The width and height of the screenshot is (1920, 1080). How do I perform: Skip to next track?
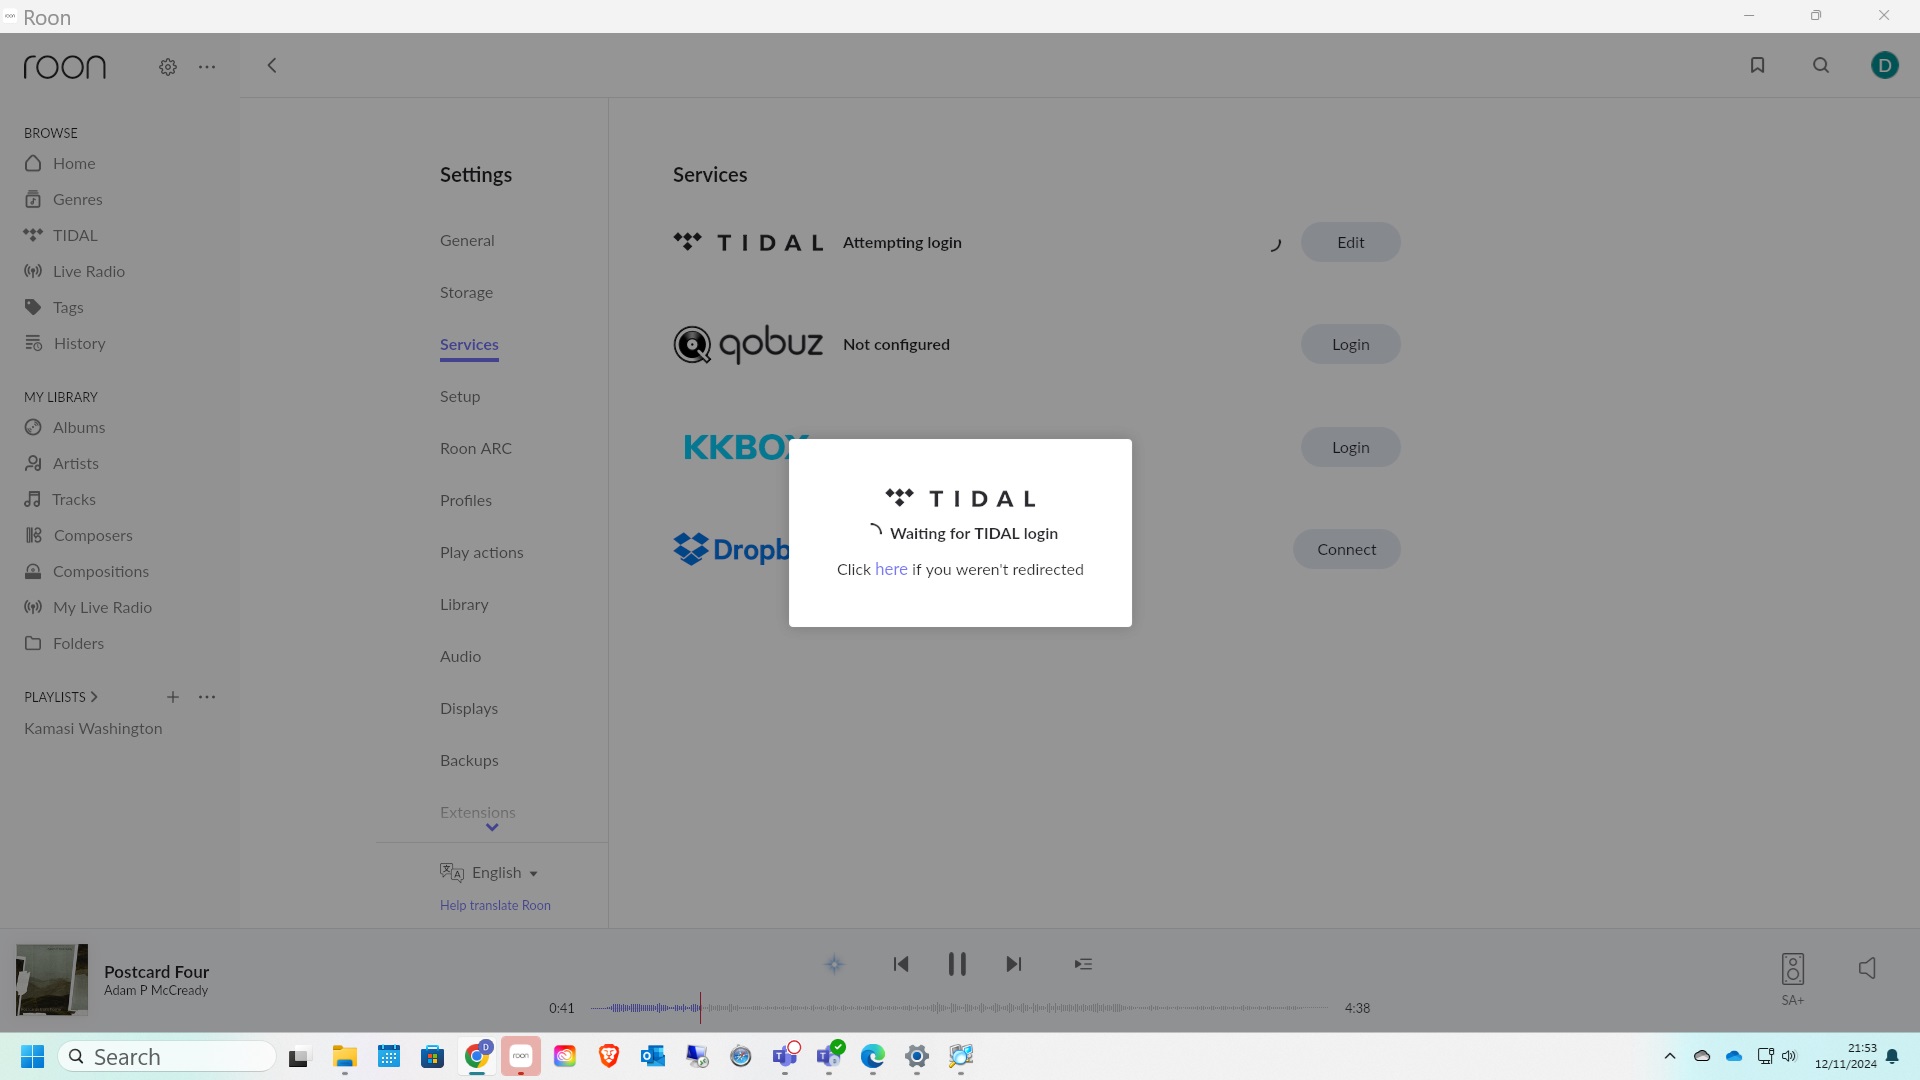point(1014,964)
